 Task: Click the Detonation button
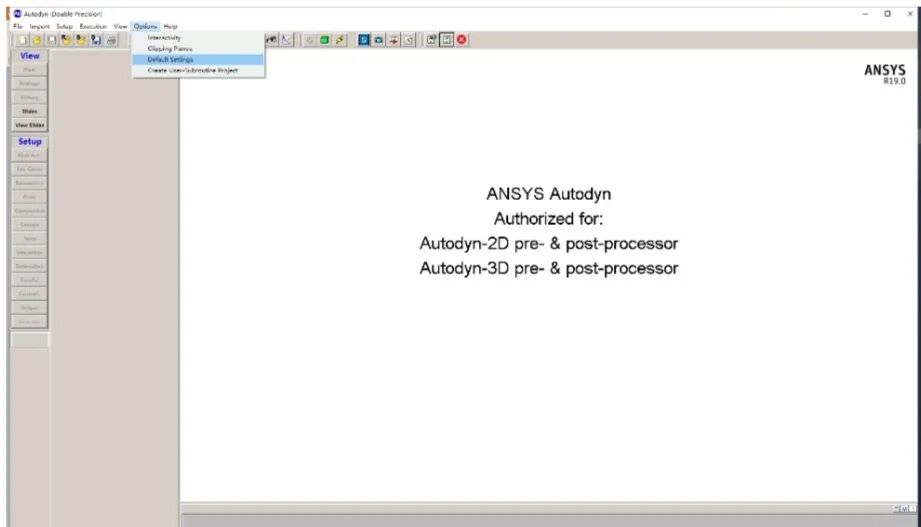coord(29,266)
